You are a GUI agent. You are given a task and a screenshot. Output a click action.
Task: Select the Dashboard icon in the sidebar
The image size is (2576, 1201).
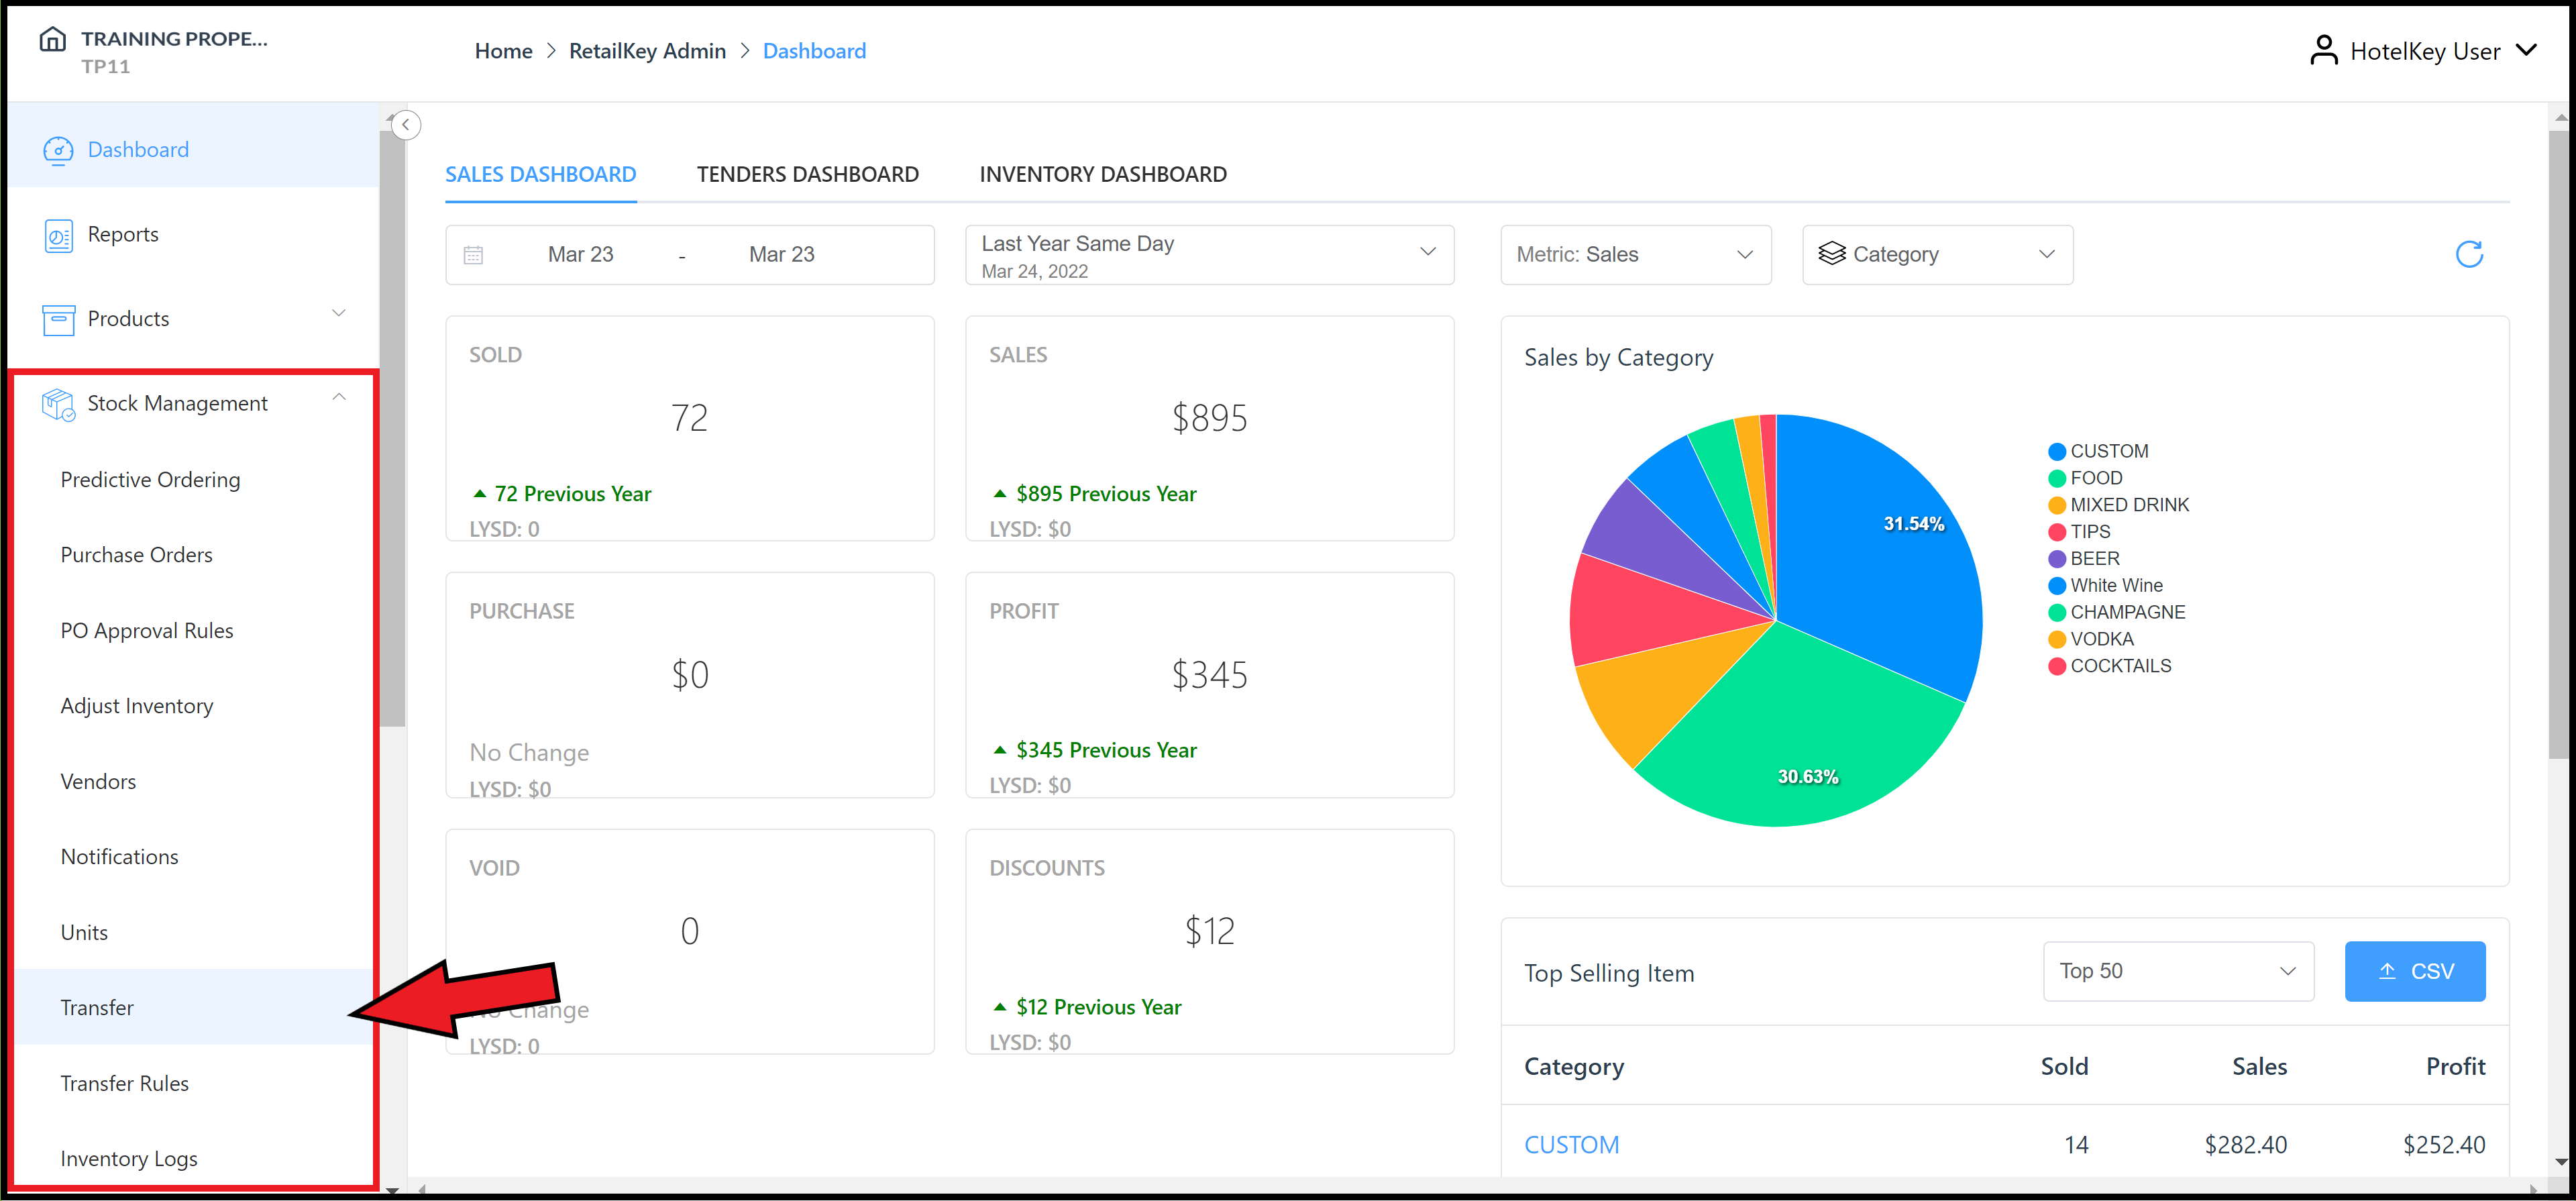point(58,149)
